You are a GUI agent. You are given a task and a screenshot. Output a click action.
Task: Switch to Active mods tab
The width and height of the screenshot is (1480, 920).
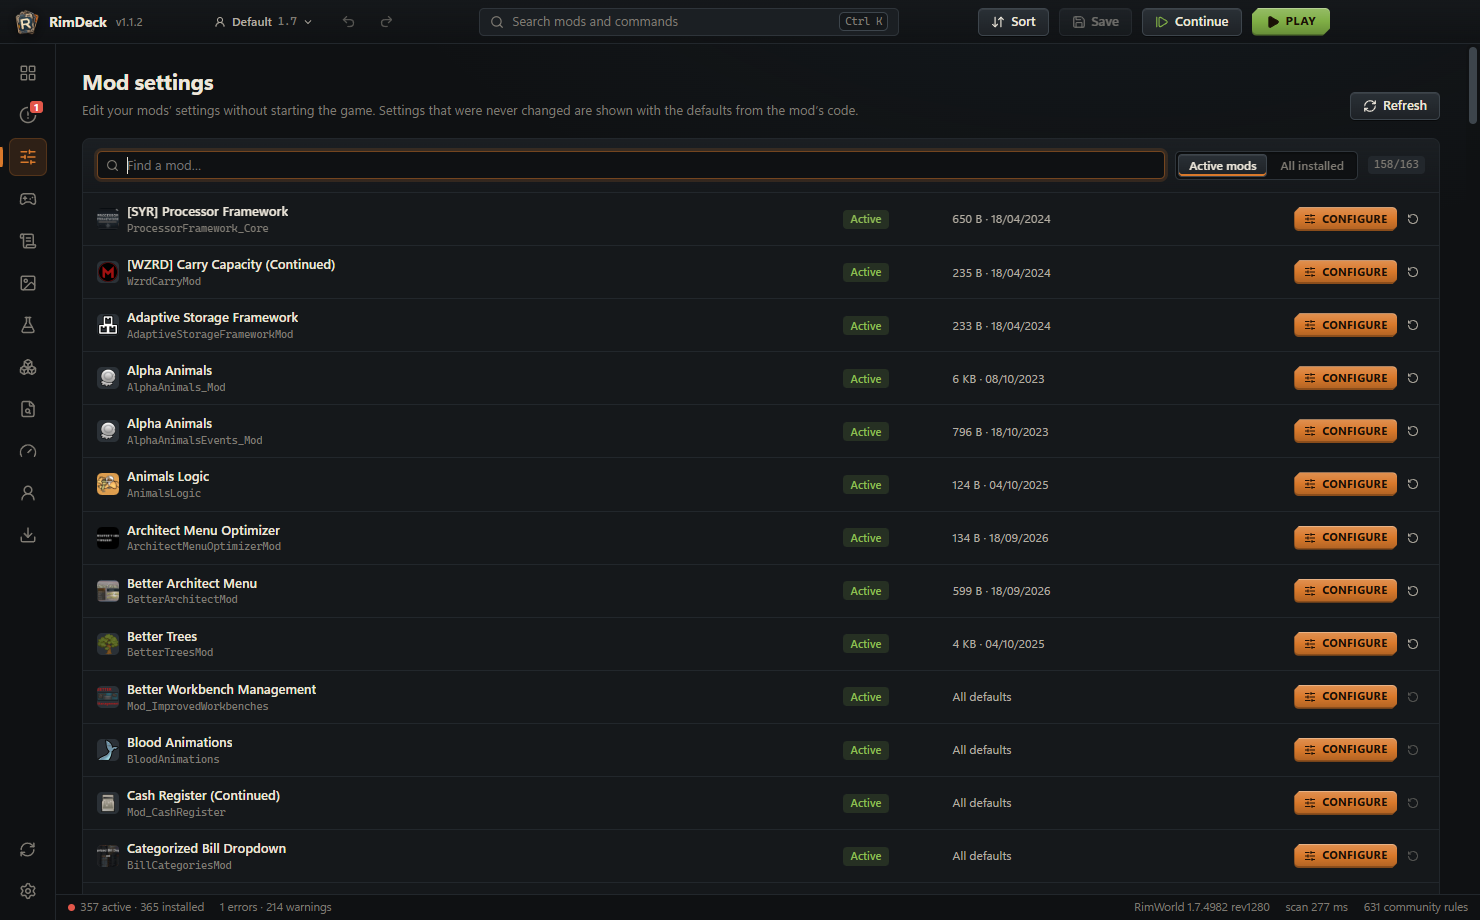click(1222, 166)
